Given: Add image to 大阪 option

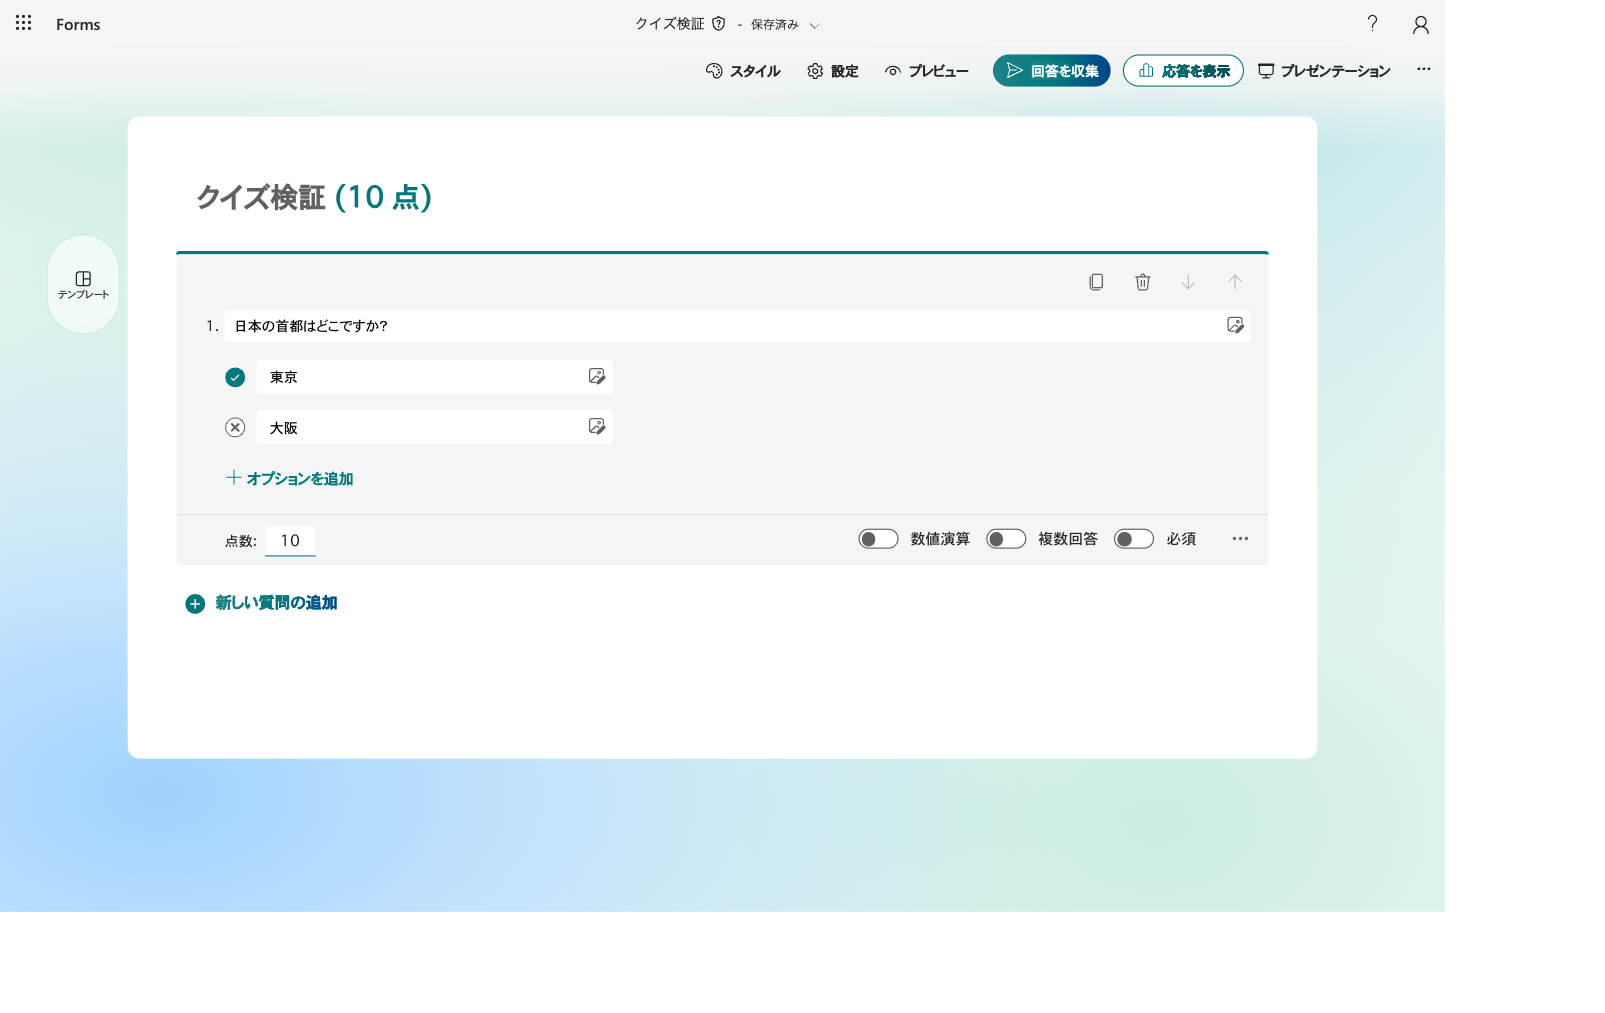Looking at the screenshot, I should click(x=597, y=426).
